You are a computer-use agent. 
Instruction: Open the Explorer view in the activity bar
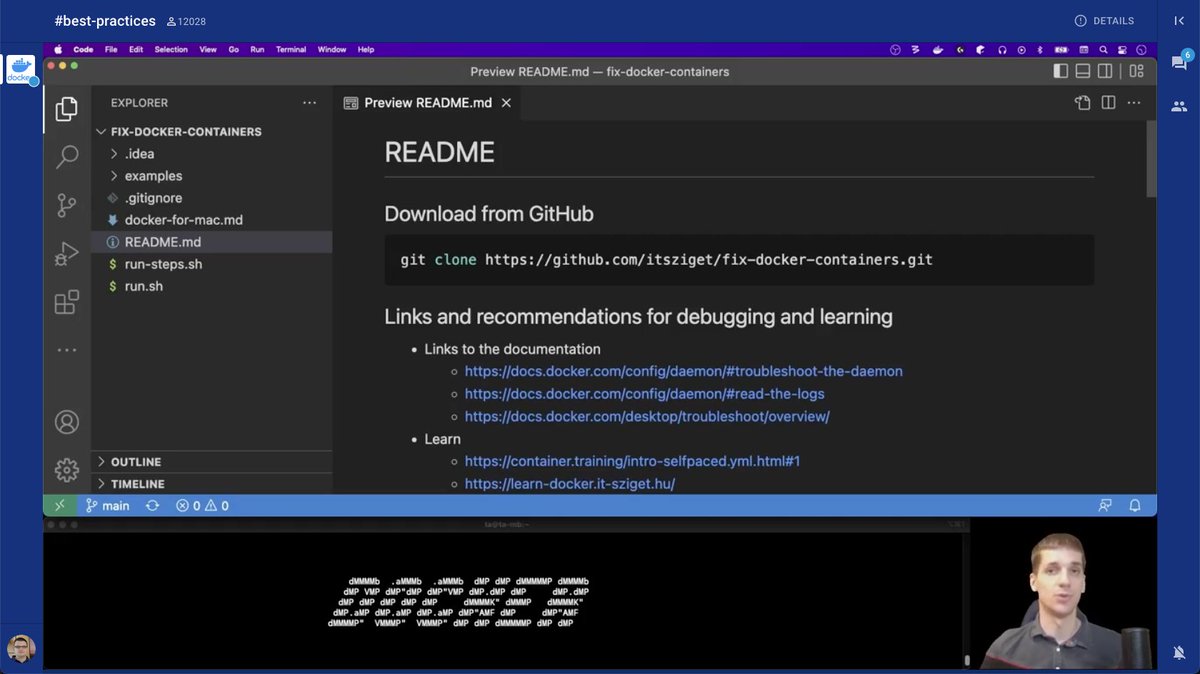67,109
